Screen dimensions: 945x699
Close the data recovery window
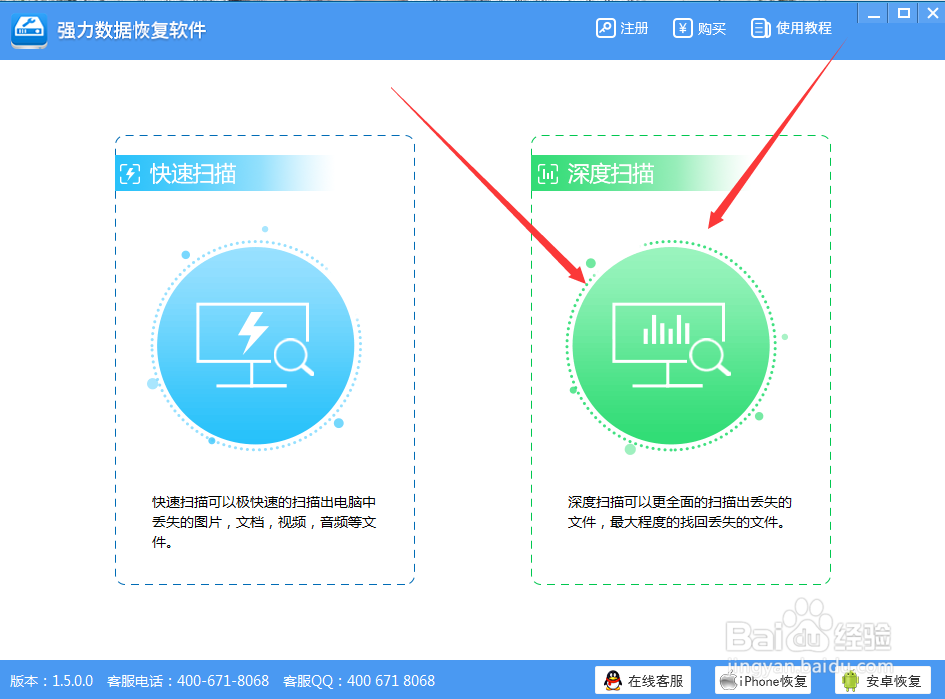tap(932, 13)
